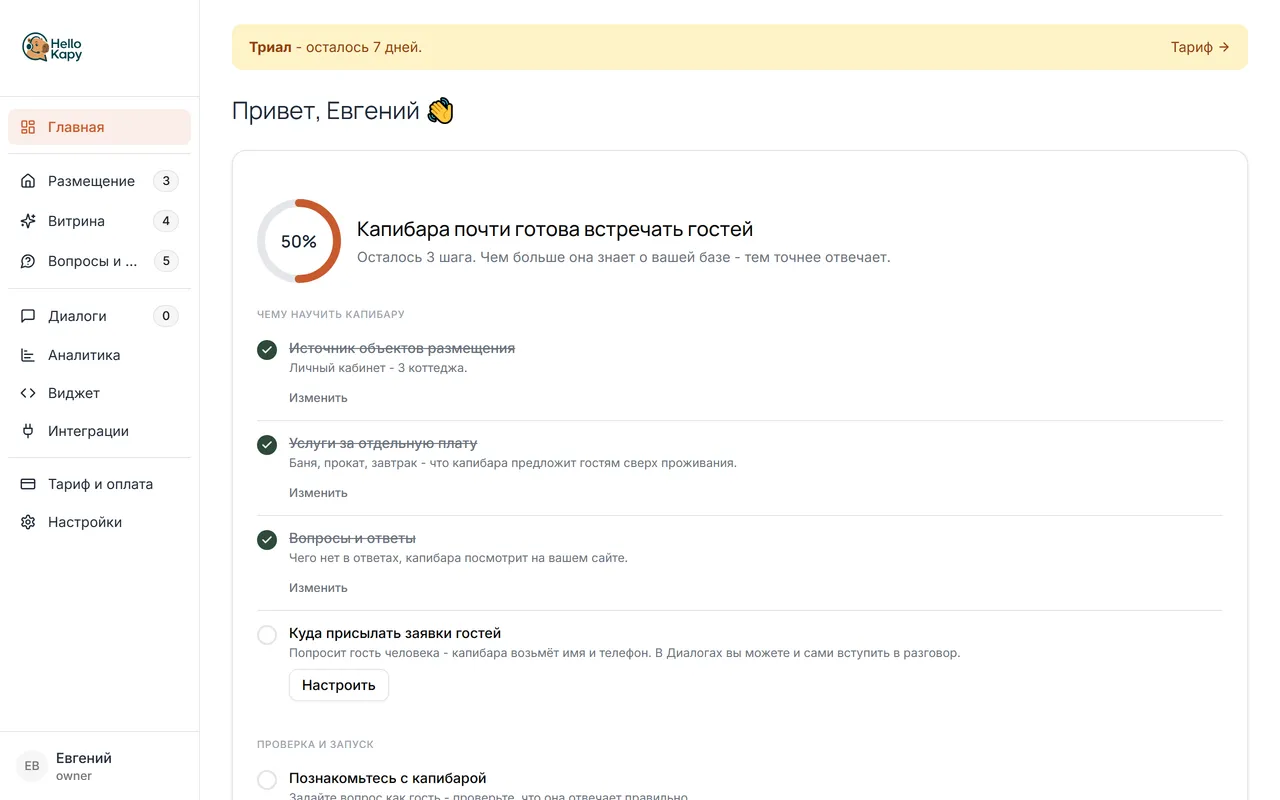
Task: Check the empty circle for Куда присылать заявки гостей
Action: [267, 635]
